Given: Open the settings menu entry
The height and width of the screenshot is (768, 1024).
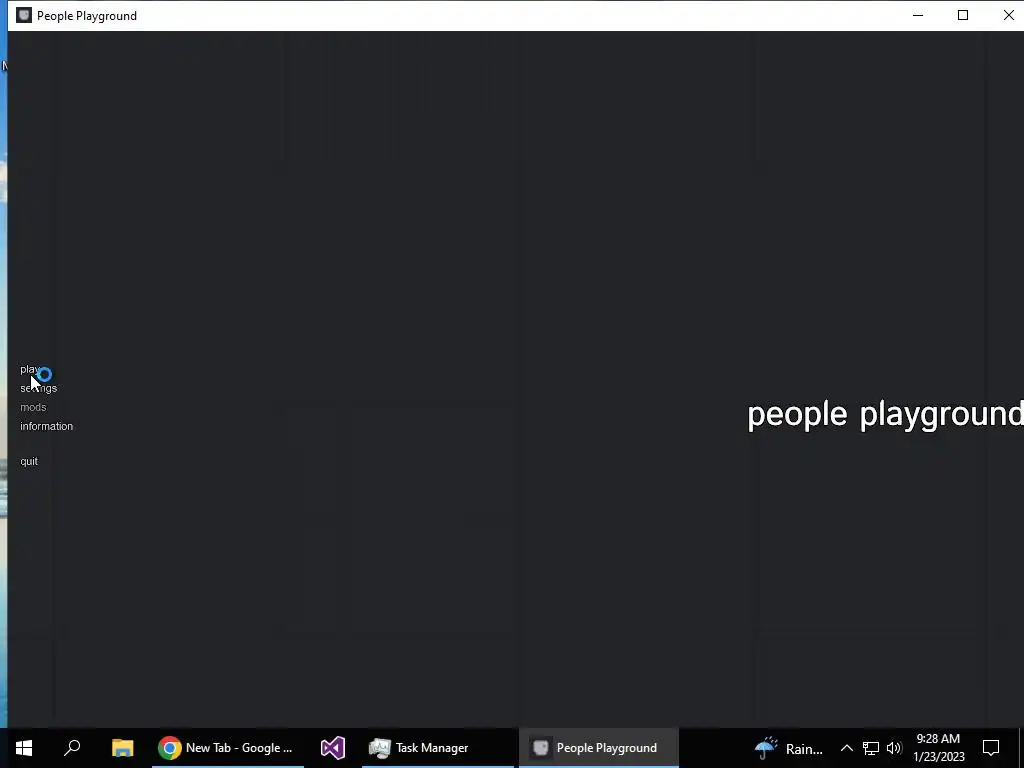Looking at the screenshot, I should click(39, 388).
